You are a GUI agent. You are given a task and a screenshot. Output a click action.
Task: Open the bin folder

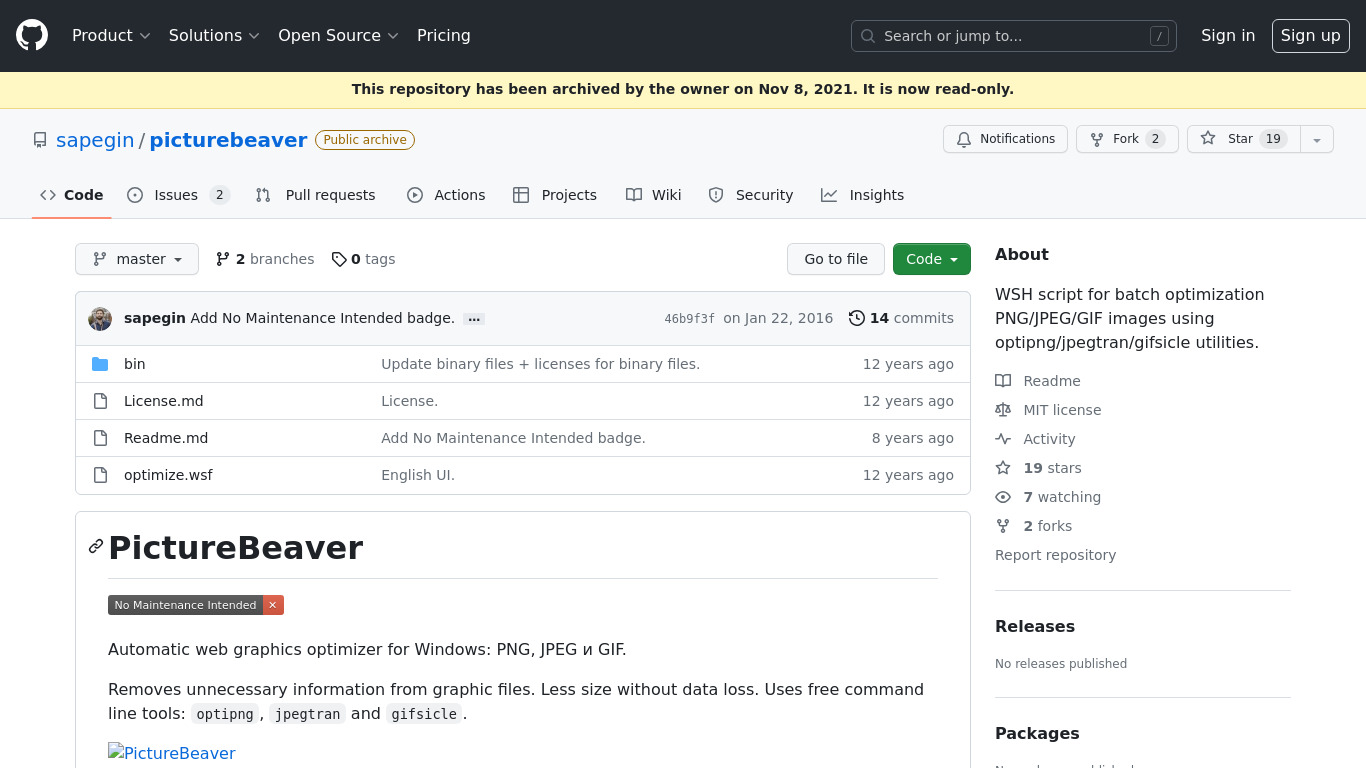pos(135,364)
